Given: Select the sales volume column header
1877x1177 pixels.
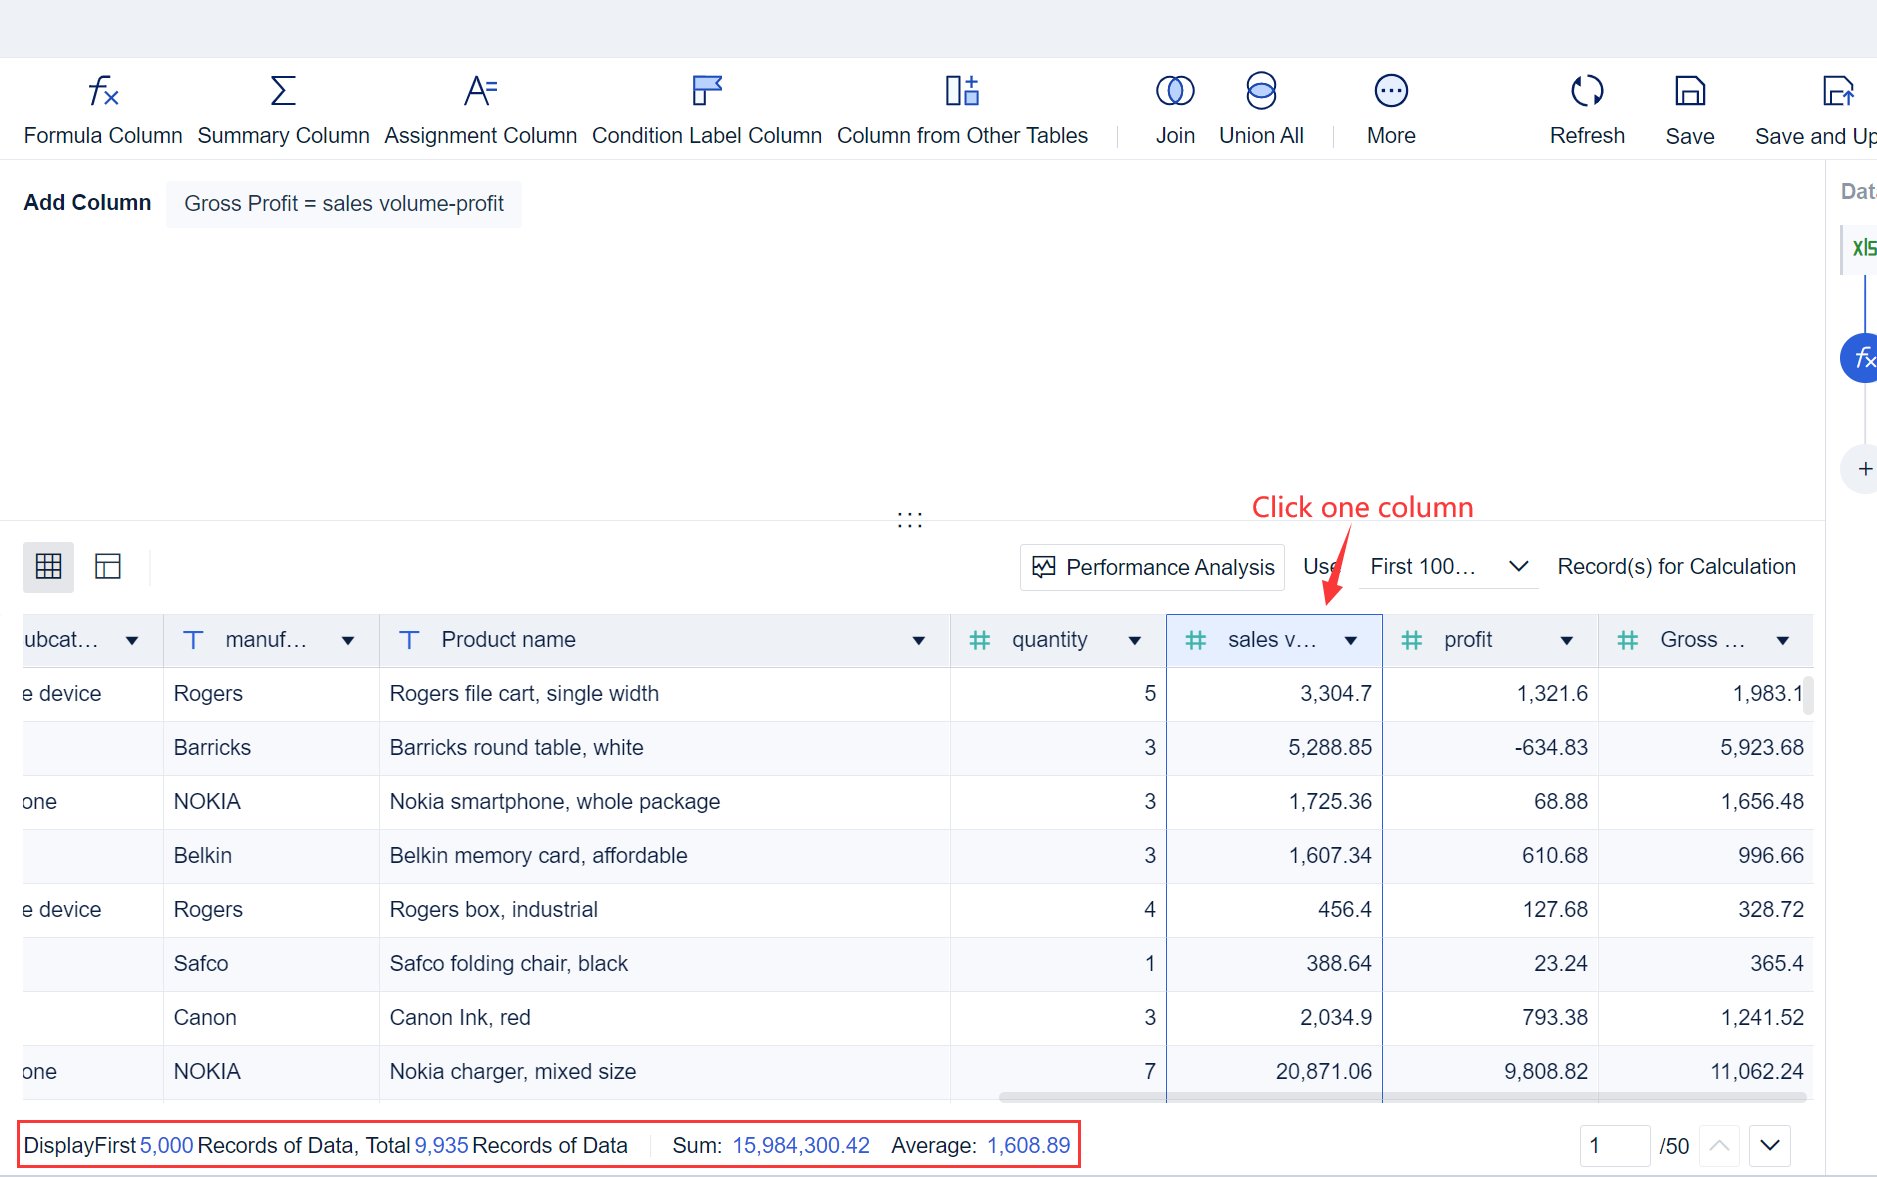Looking at the screenshot, I should point(1274,640).
